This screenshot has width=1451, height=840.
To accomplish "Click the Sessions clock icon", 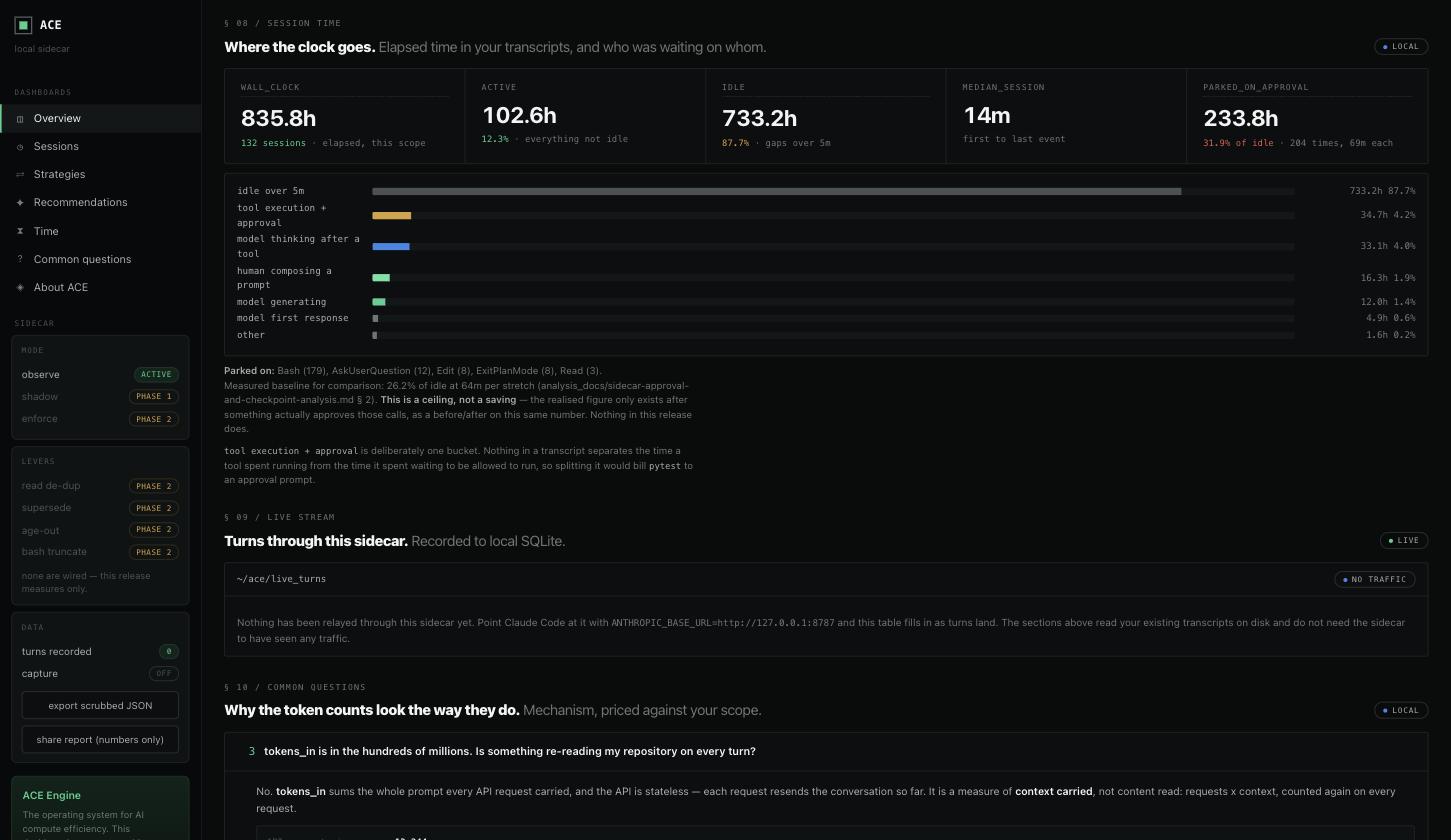I will [20, 147].
